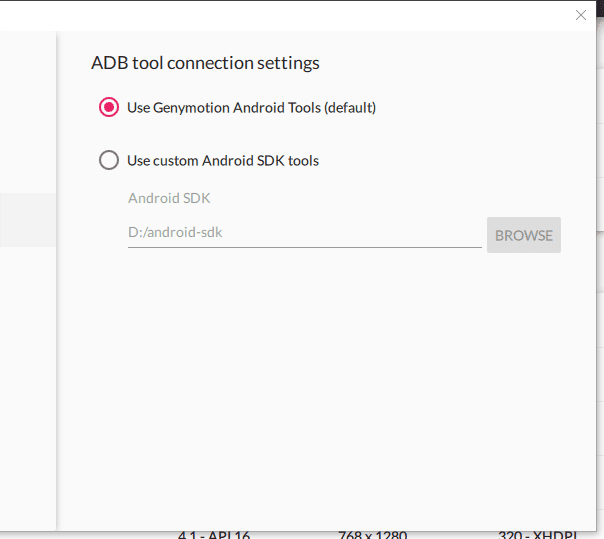Screen dimensions: 604x539
Task: Click the empty sidebar area above the highlighted item
Action: tap(27, 110)
